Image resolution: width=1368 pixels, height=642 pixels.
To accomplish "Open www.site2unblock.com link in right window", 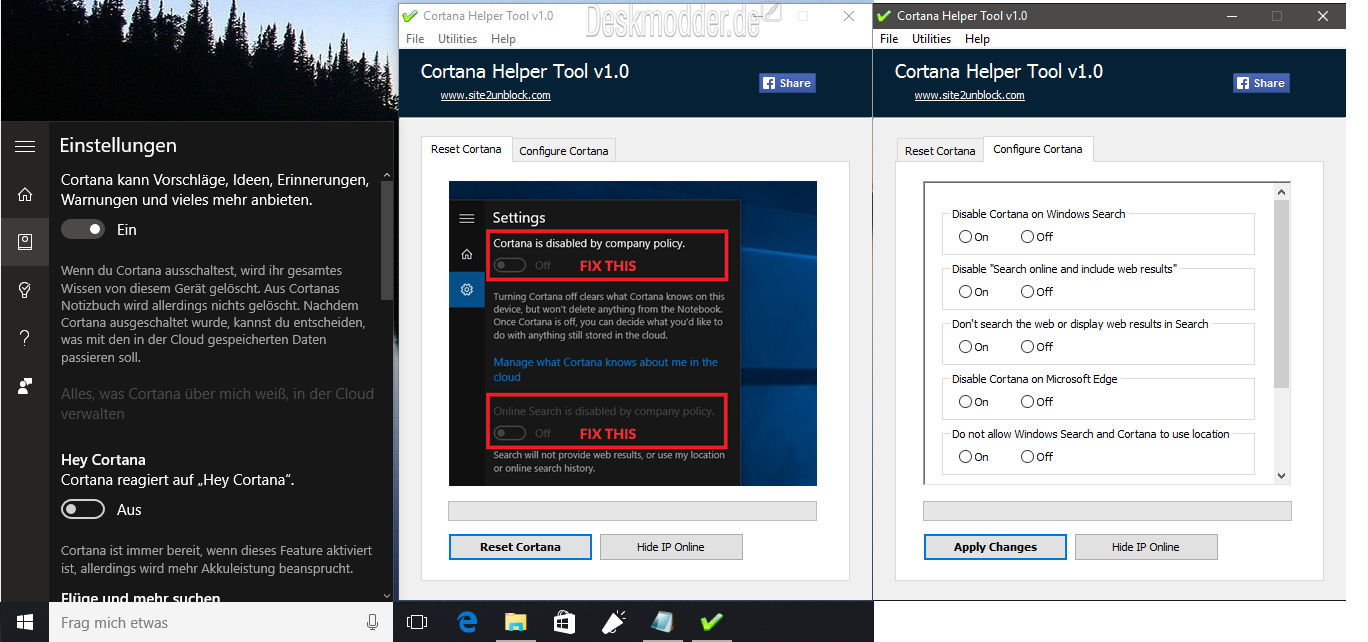I will click(x=970, y=96).
